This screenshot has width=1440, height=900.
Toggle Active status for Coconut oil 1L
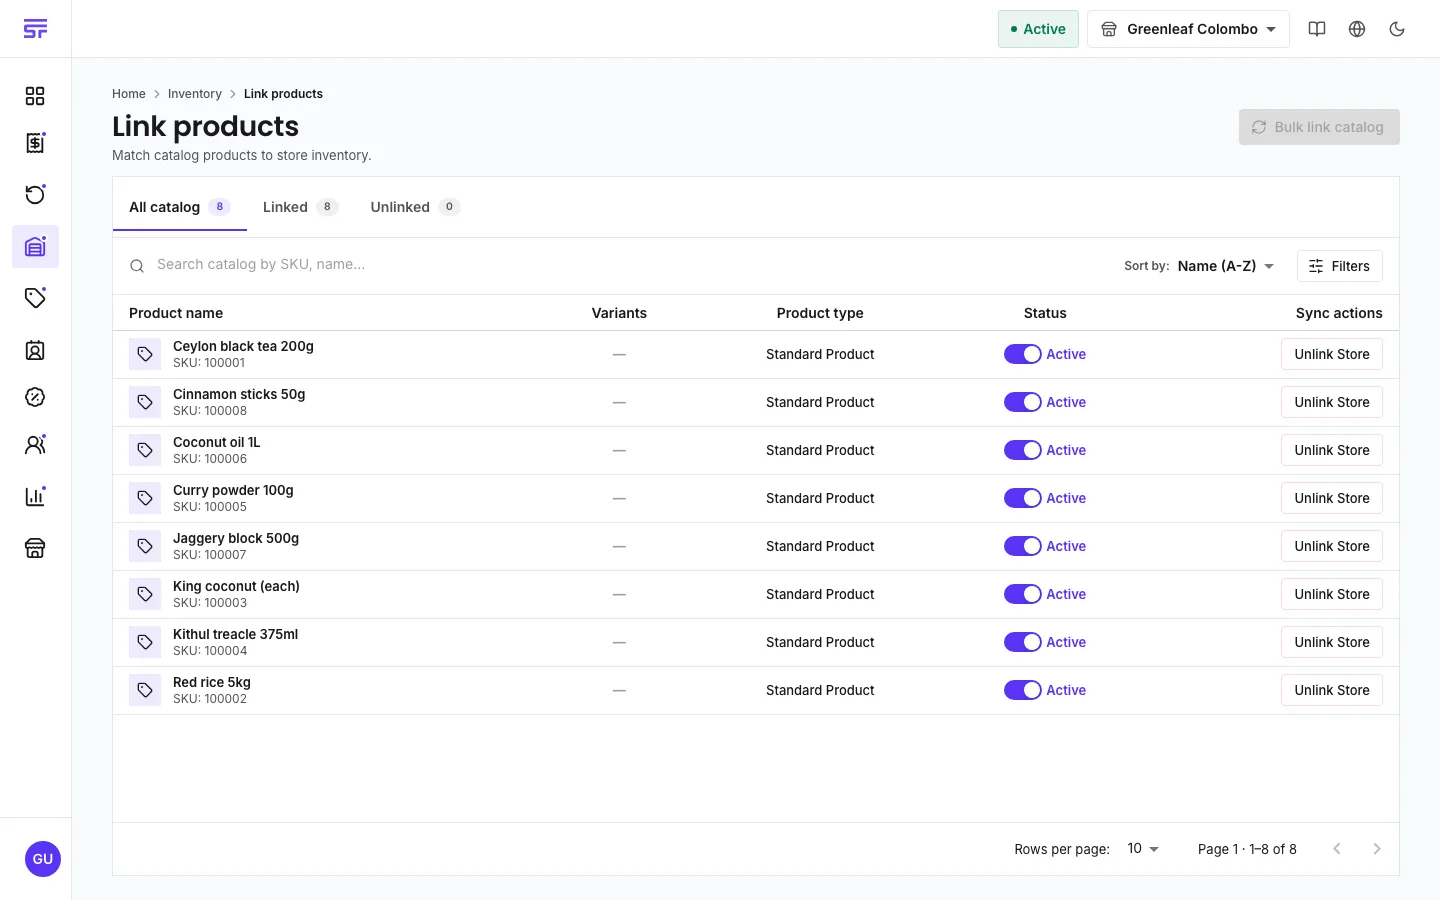(1023, 450)
